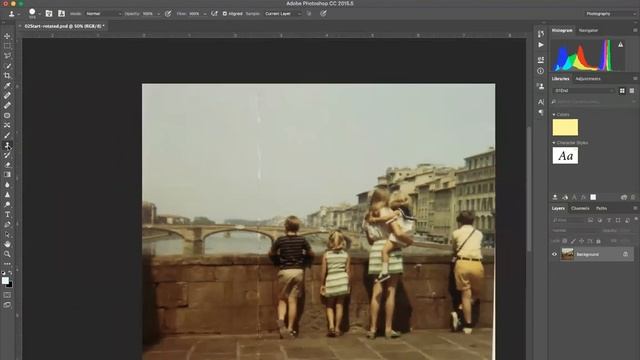
Task: Open the brush preset picker dropdown
Action: [39, 13]
